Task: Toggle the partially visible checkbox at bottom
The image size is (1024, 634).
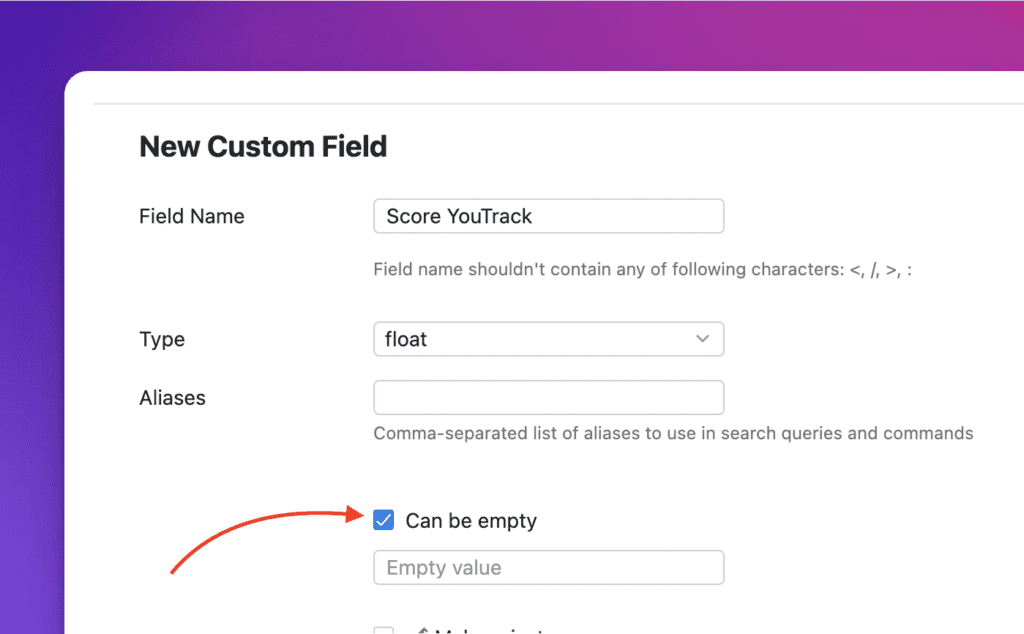Action: (383, 631)
